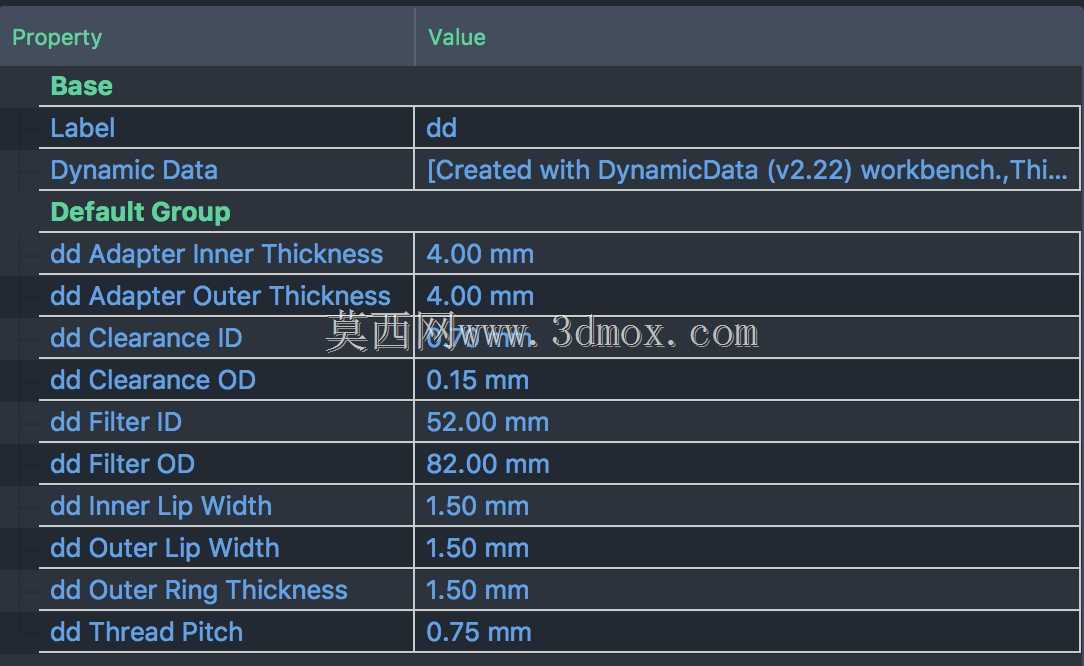Select dd Inner Lip Width property

point(161,506)
